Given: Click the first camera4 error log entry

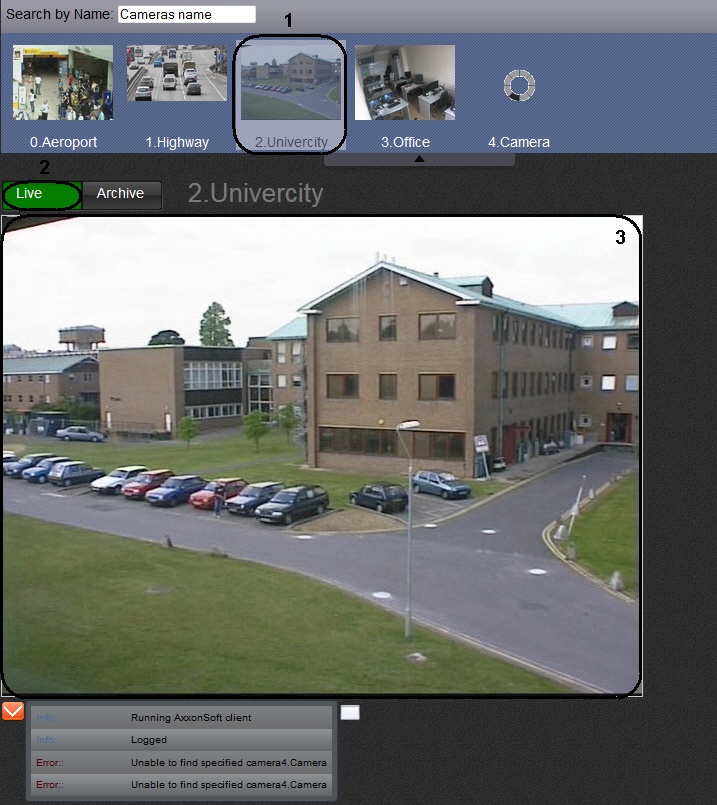Looking at the screenshot, I should 228,763.
